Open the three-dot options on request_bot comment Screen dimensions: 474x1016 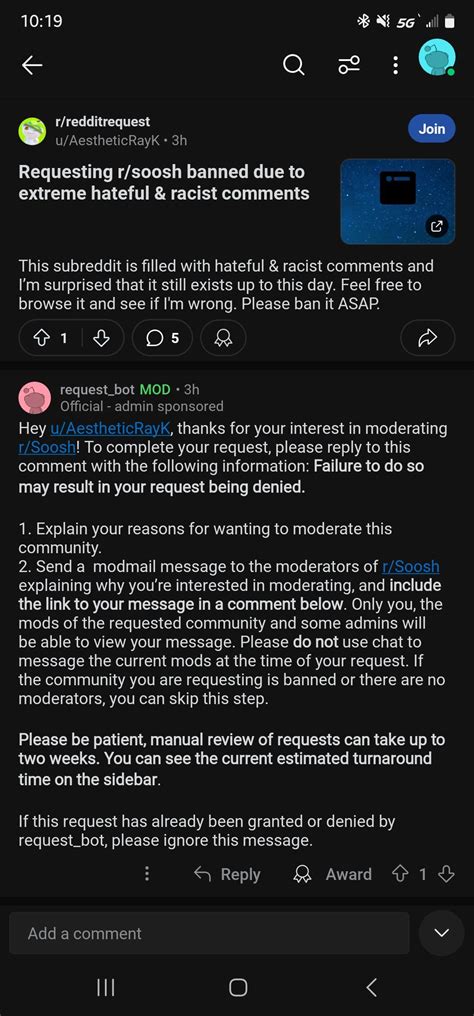(147, 873)
